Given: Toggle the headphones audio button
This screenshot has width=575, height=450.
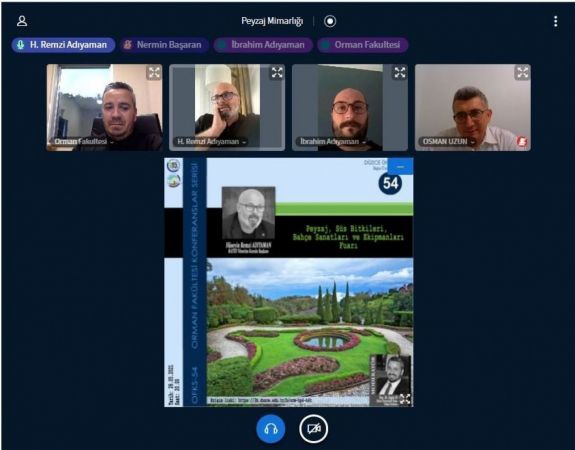Looking at the screenshot, I should [x=271, y=428].
